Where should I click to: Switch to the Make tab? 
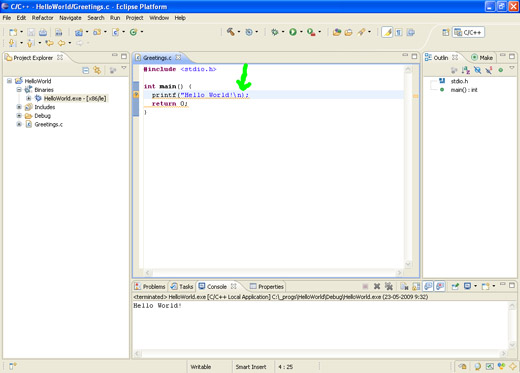click(482, 58)
